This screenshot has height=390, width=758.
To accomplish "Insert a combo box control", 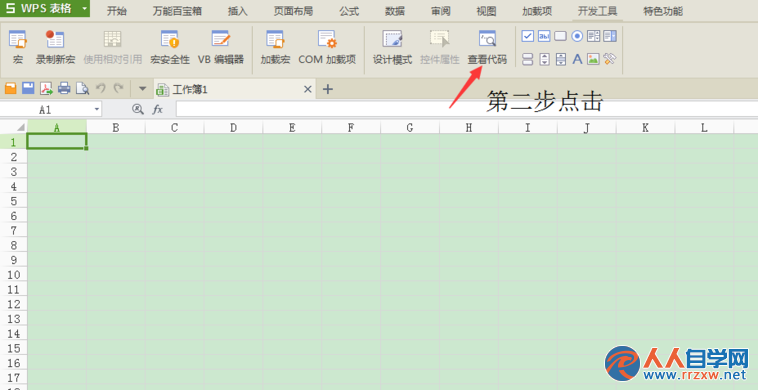I will (x=610, y=36).
